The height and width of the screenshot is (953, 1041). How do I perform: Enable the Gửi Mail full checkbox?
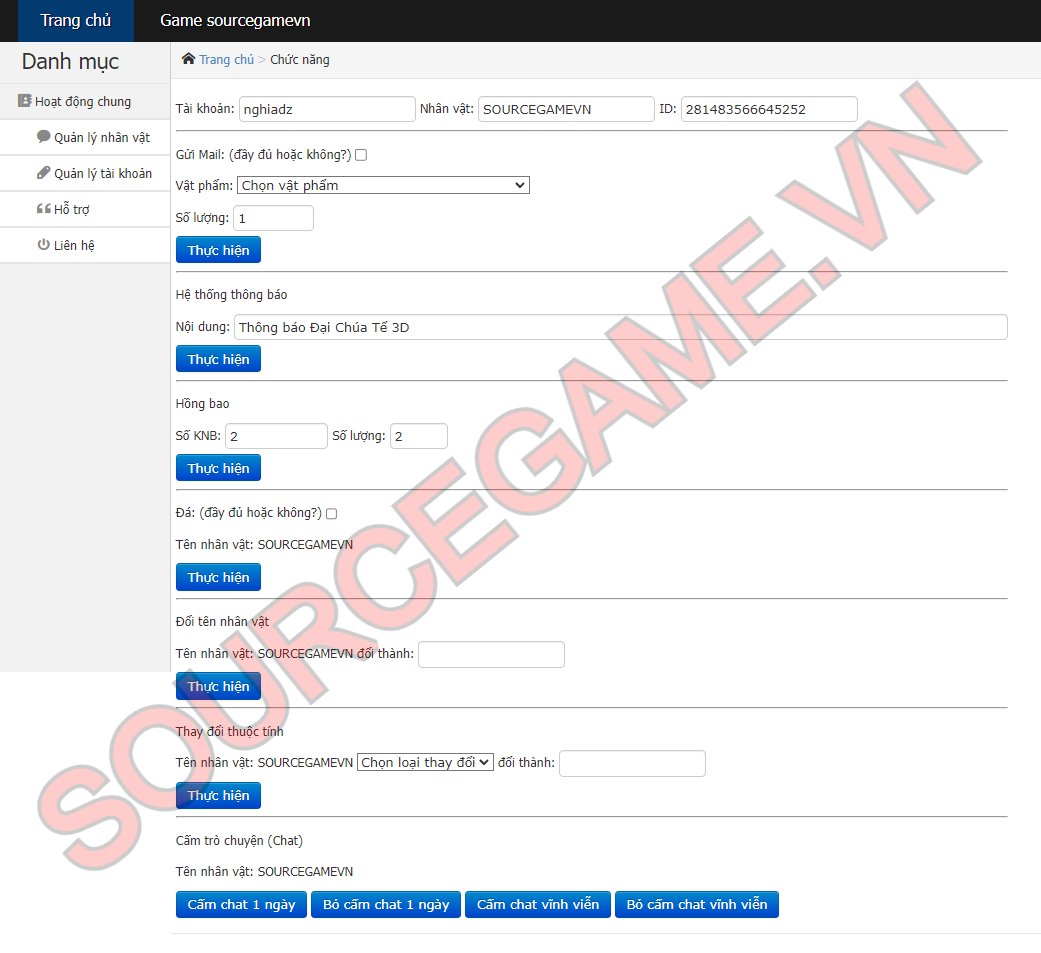coord(361,155)
